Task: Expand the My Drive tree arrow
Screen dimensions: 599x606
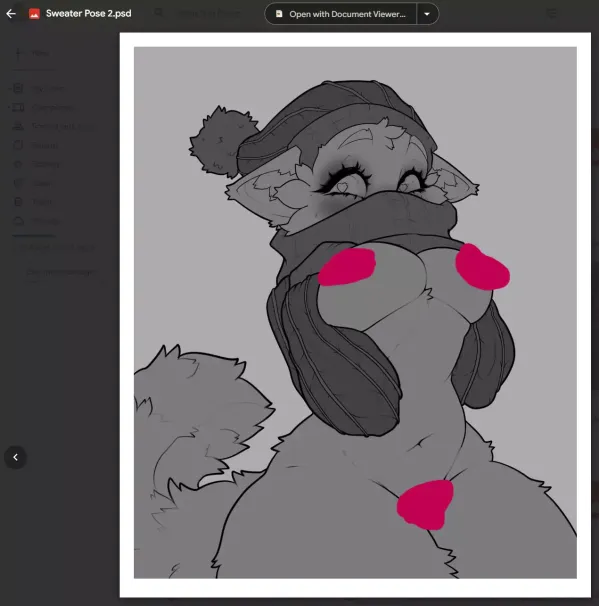Action: (x=9, y=89)
